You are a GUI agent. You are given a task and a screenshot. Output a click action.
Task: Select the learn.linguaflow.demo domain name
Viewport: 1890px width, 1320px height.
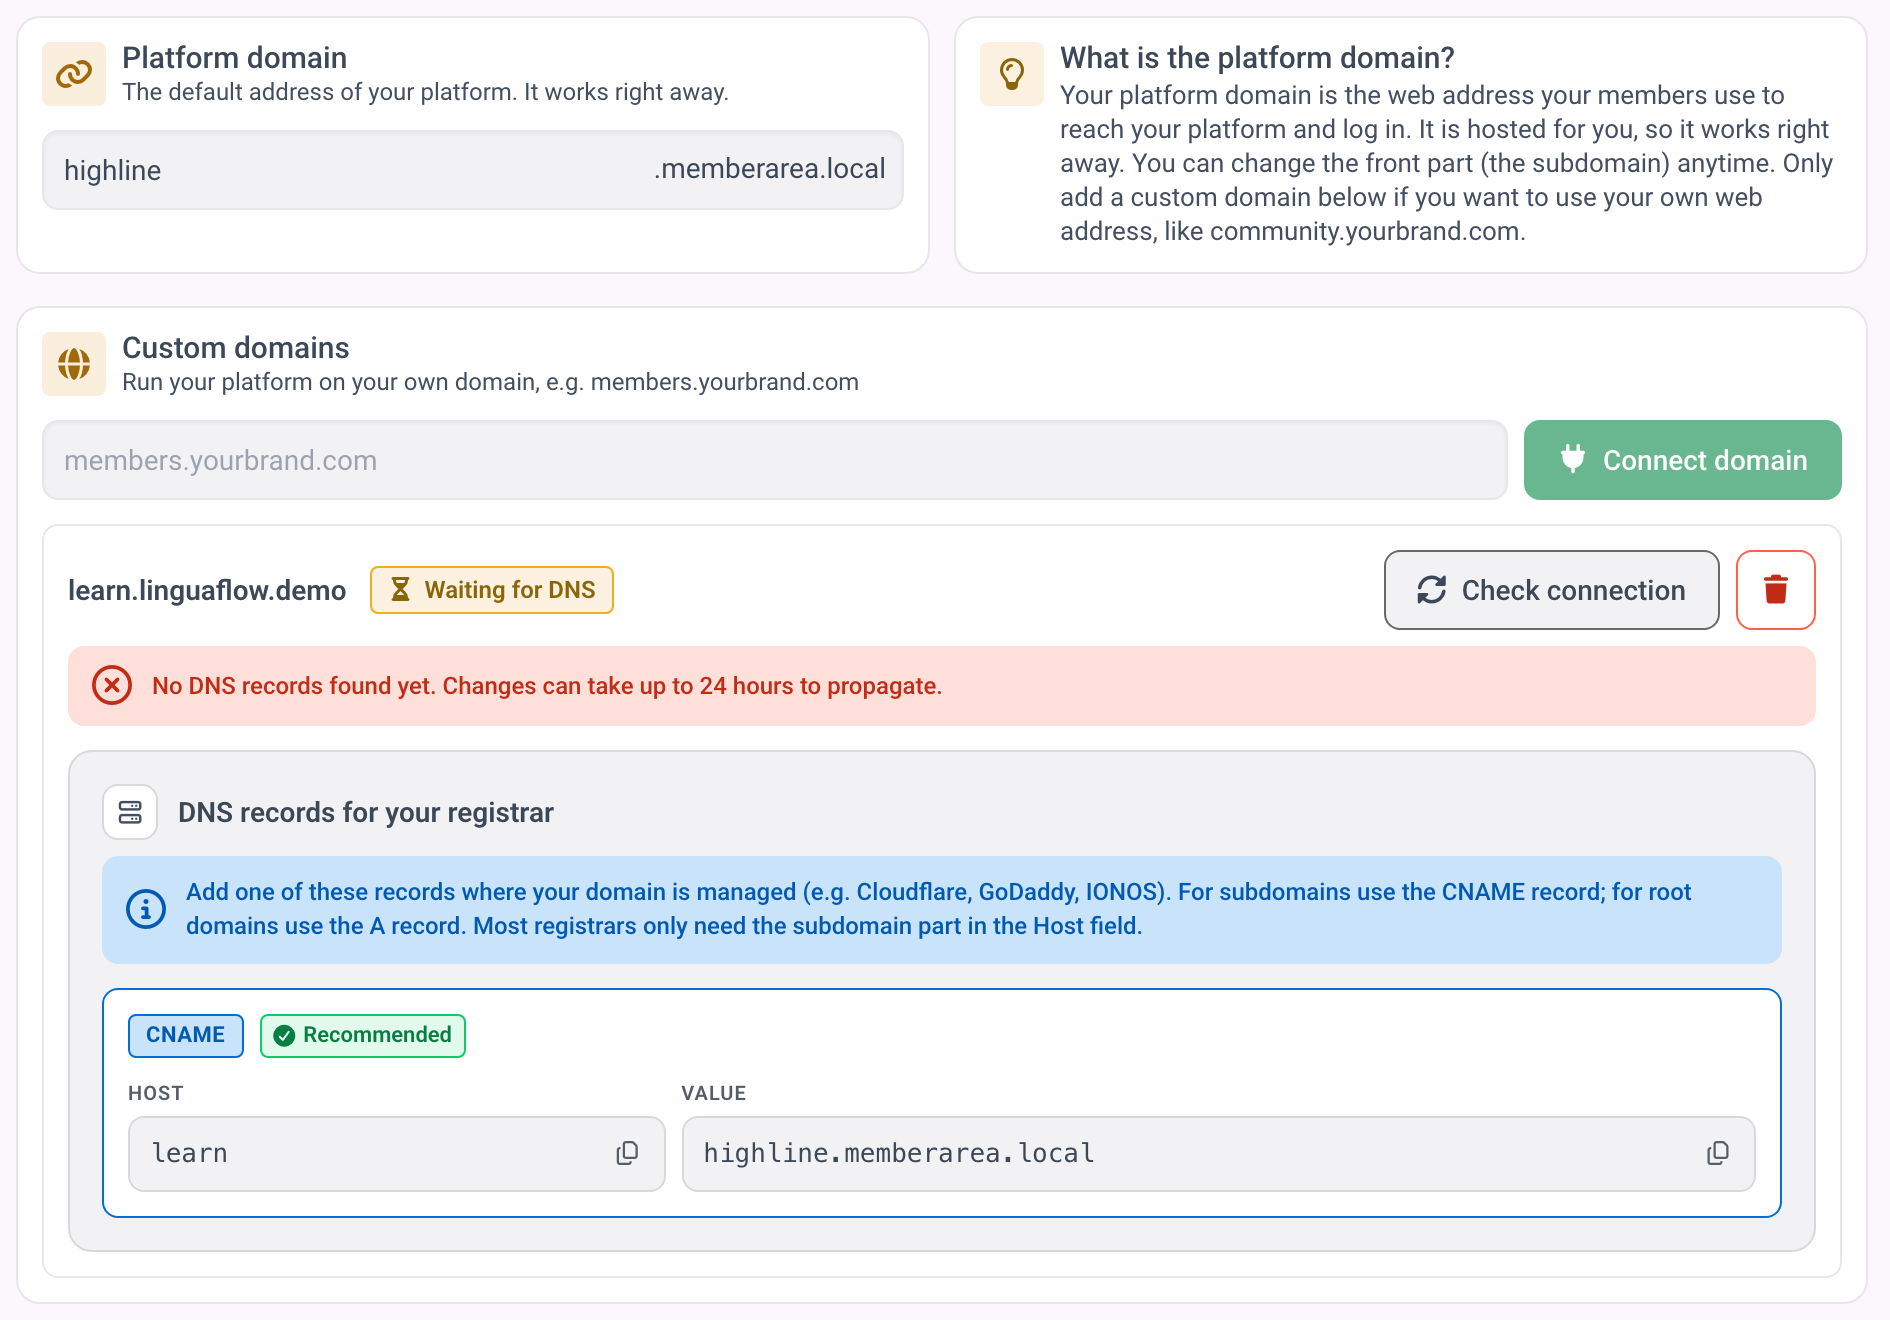(207, 590)
